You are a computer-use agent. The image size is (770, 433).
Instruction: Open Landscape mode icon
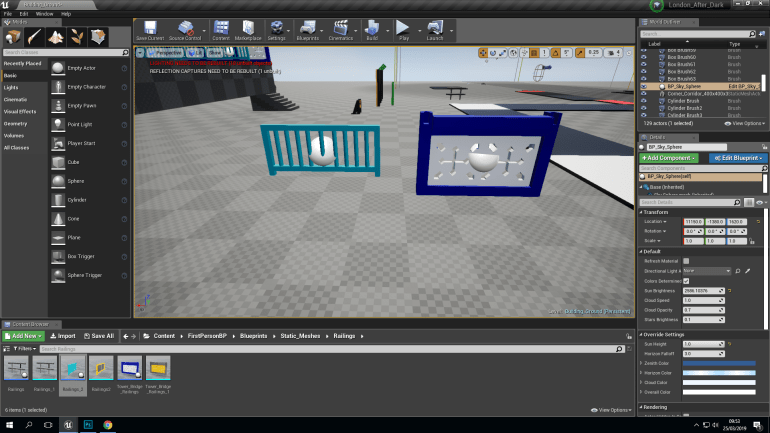(x=55, y=37)
